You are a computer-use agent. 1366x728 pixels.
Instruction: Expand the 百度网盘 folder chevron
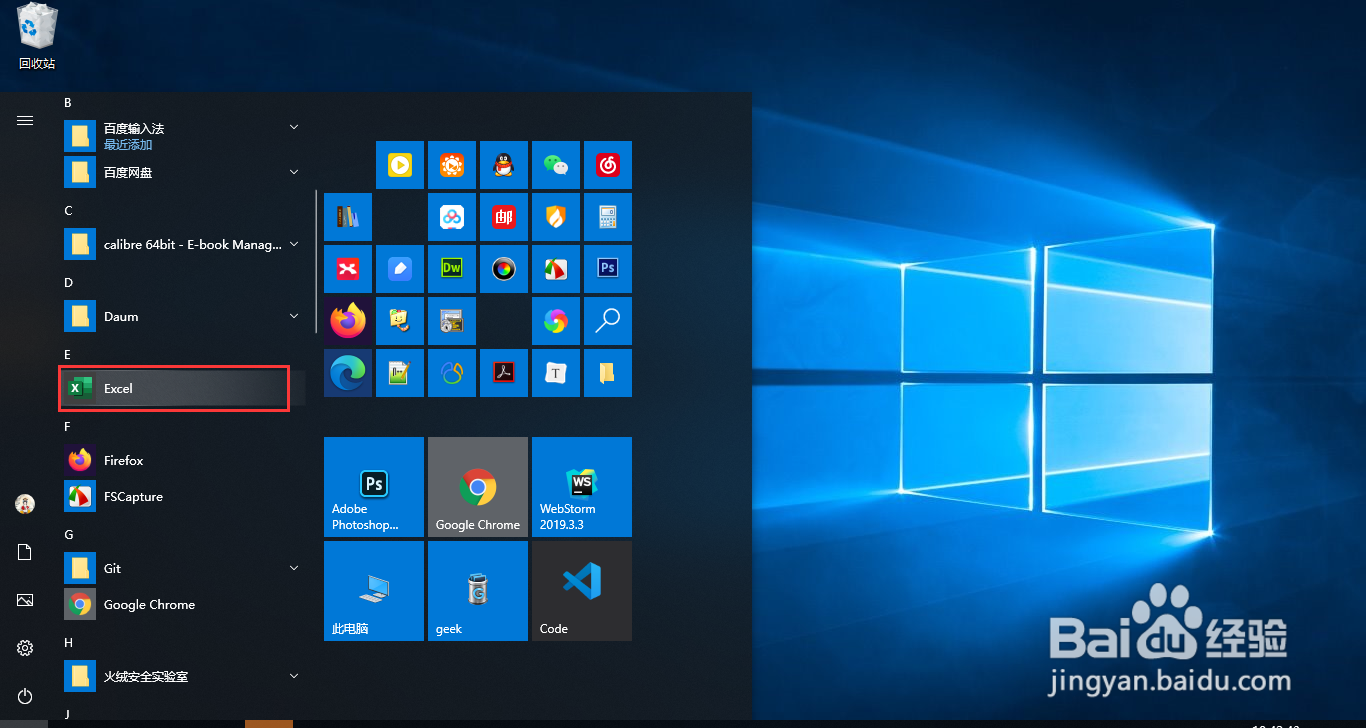[294, 172]
